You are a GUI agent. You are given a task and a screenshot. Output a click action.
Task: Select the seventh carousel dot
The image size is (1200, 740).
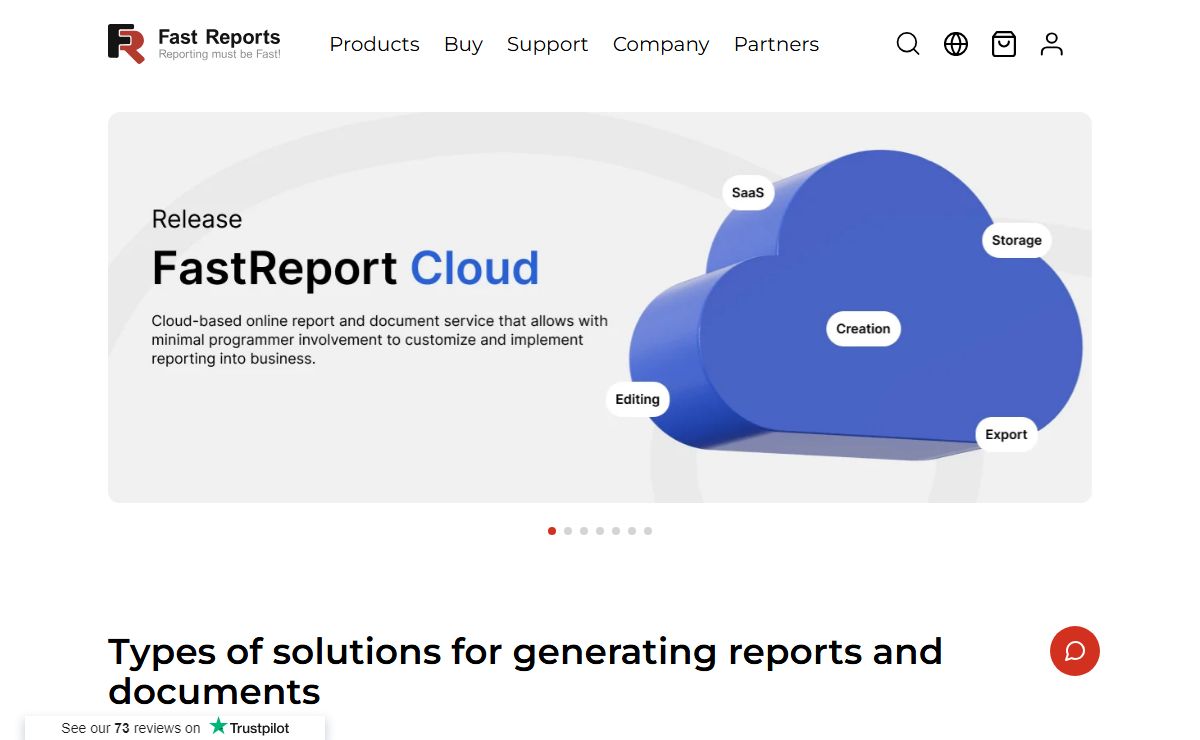tap(648, 531)
